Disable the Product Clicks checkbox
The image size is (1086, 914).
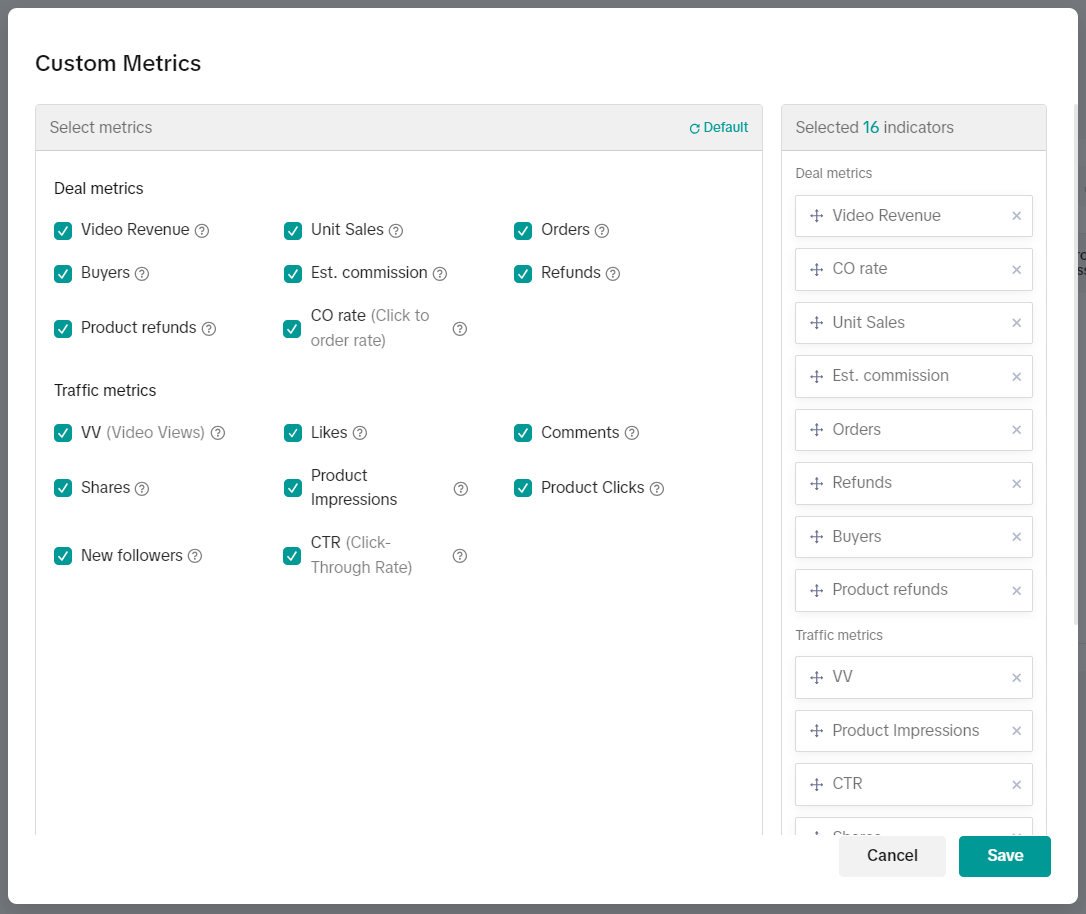click(x=523, y=488)
